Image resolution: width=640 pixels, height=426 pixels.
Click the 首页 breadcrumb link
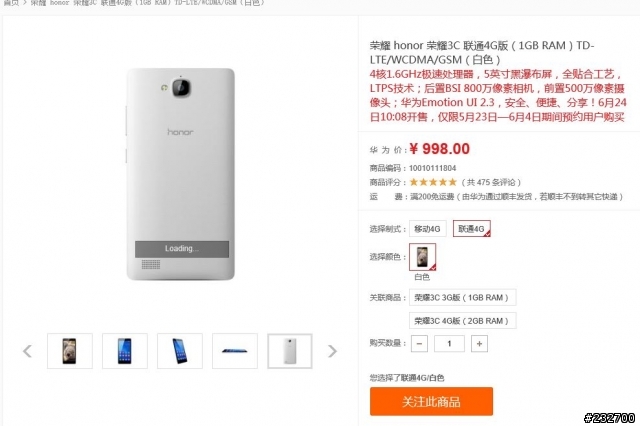tap(11, 2)
